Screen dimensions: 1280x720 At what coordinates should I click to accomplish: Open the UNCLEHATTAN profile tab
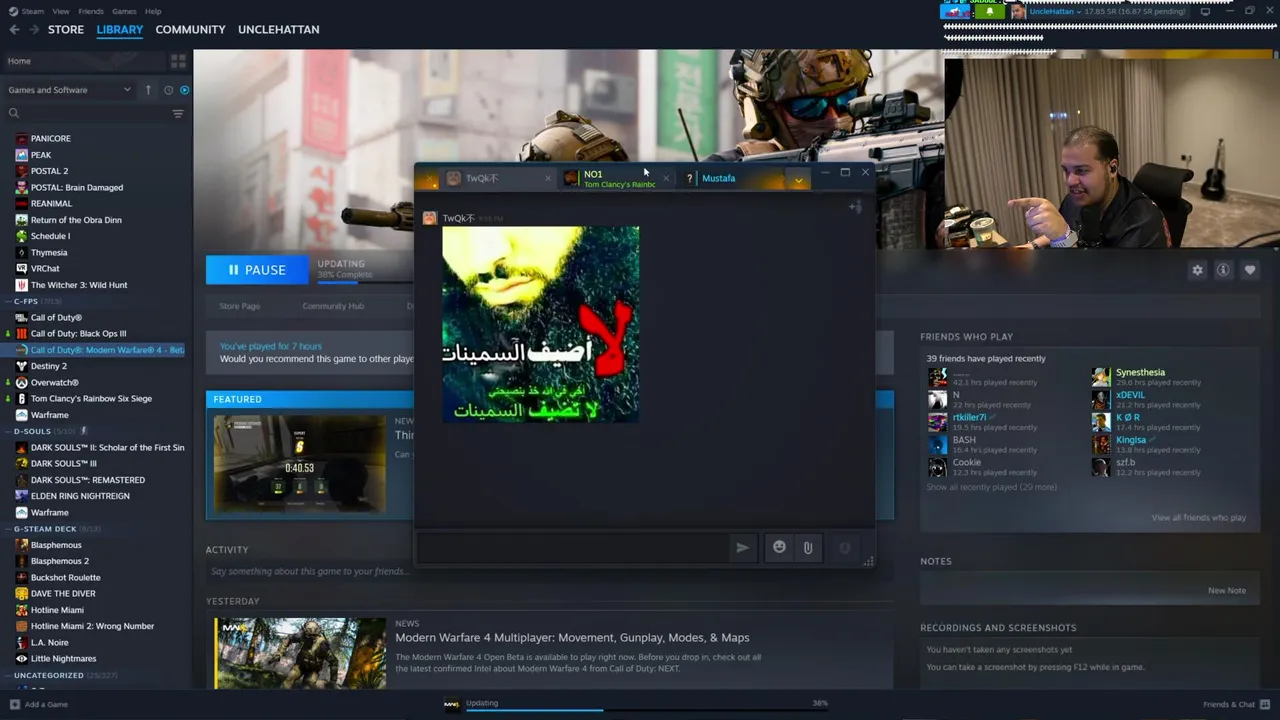coord(279,30)
